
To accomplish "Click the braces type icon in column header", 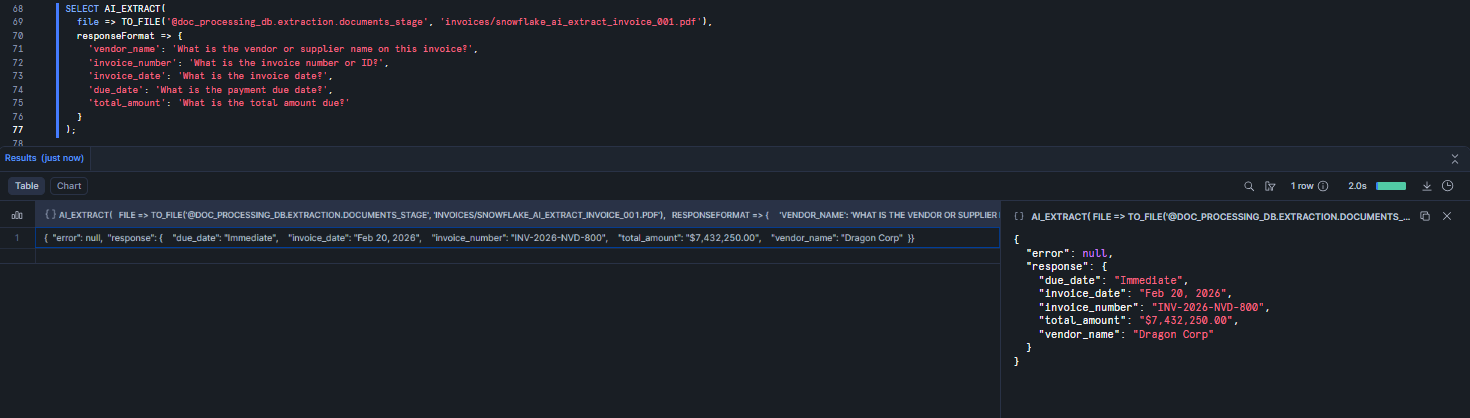I will pos(50,215).
